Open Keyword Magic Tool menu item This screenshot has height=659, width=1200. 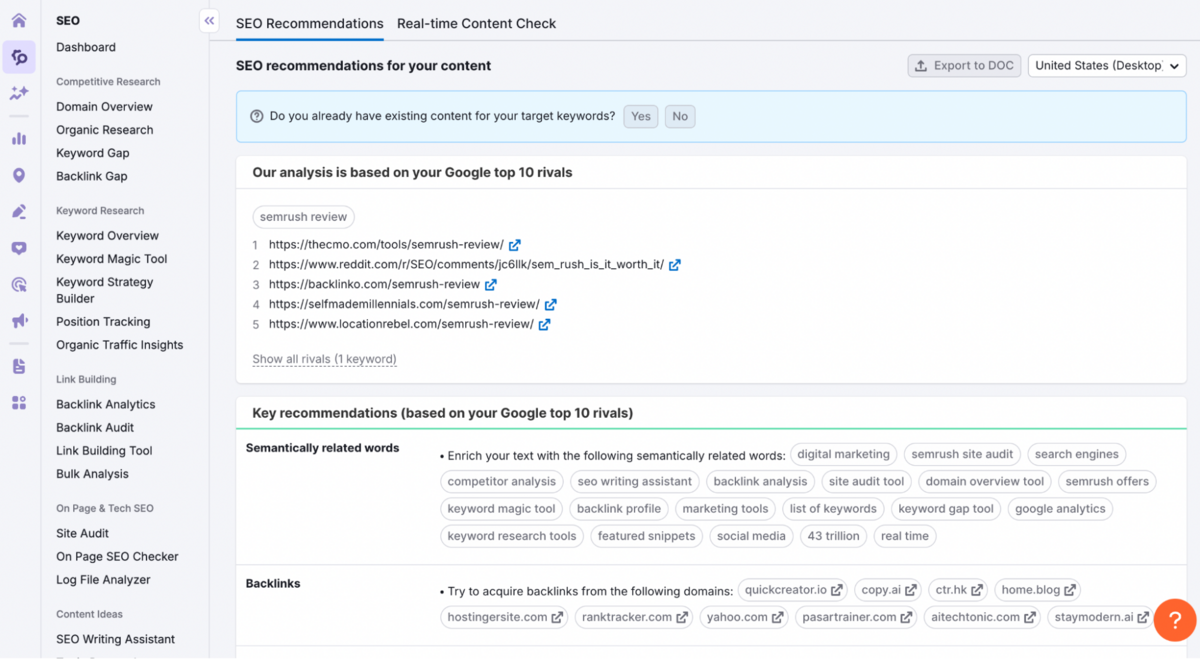tap(111, 259)
